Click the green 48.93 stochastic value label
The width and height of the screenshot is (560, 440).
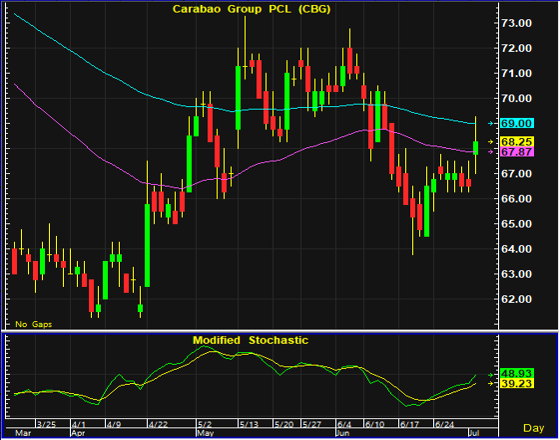pyautogui.click(x=517, y=374)
